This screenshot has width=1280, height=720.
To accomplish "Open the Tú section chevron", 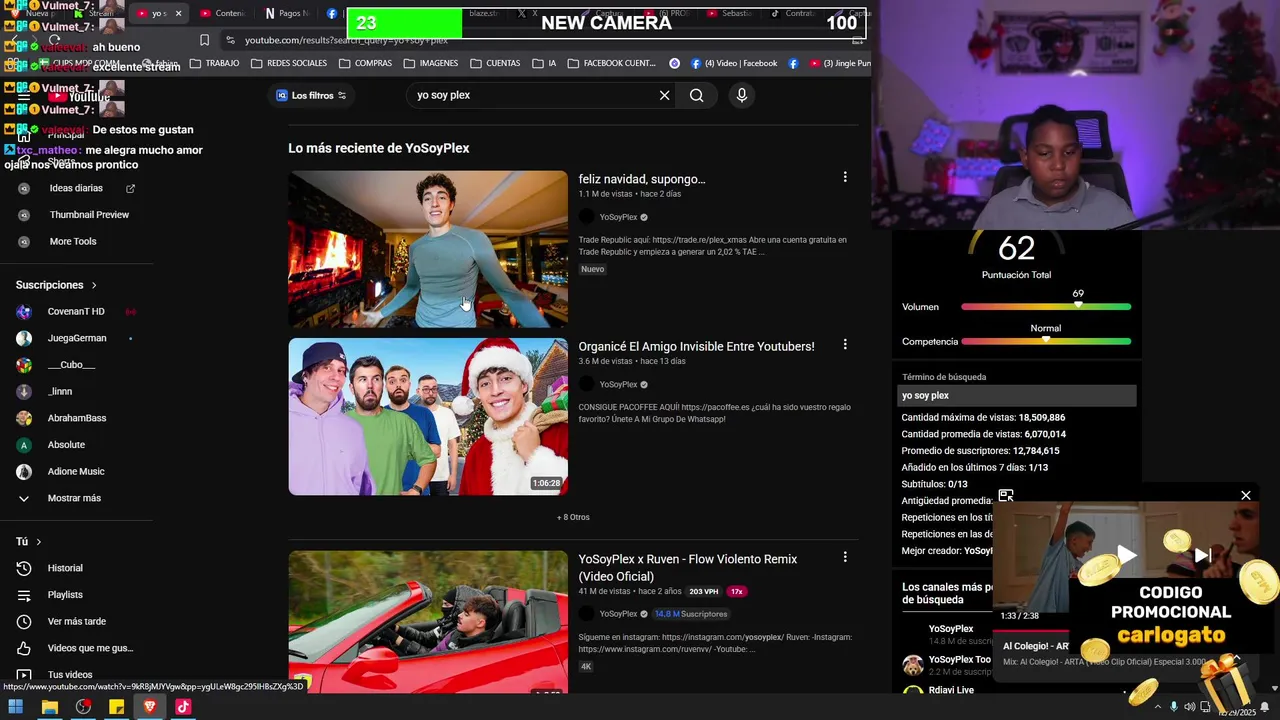I will (39, 542).
